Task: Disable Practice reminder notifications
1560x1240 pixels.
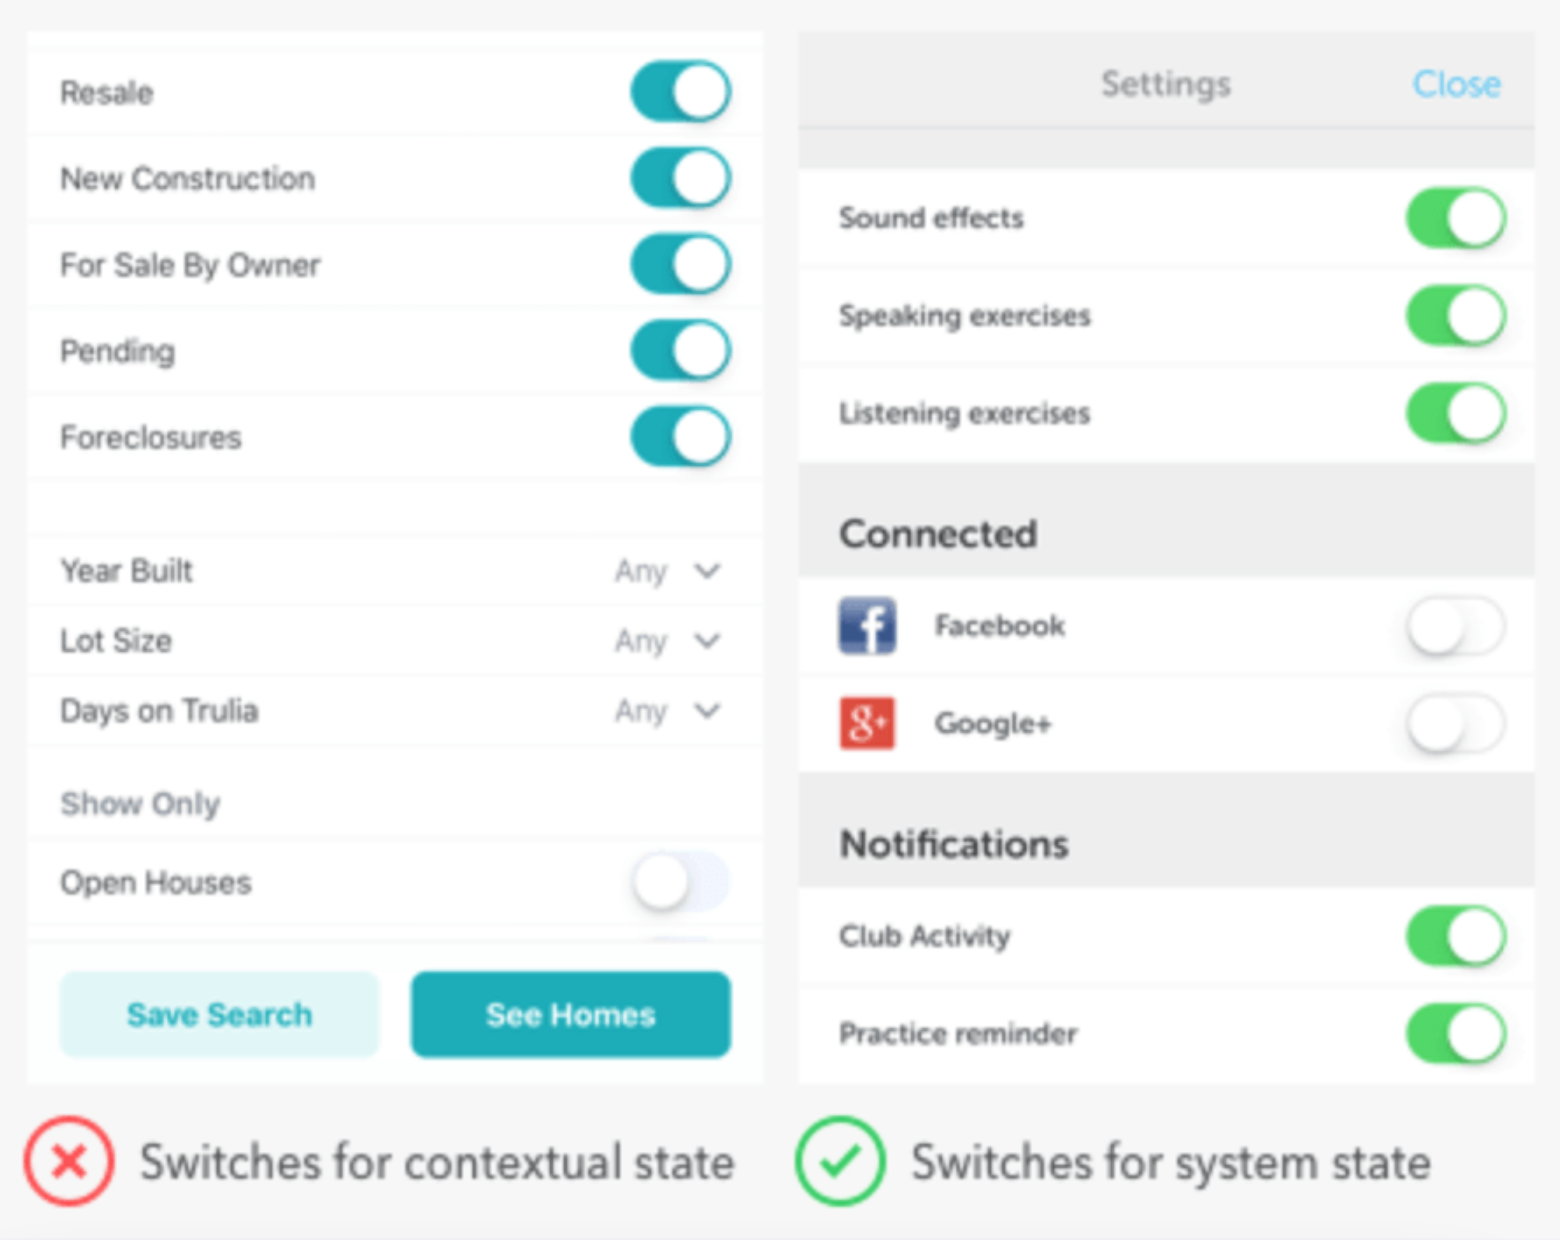Action: [x=1456, y=1033]
